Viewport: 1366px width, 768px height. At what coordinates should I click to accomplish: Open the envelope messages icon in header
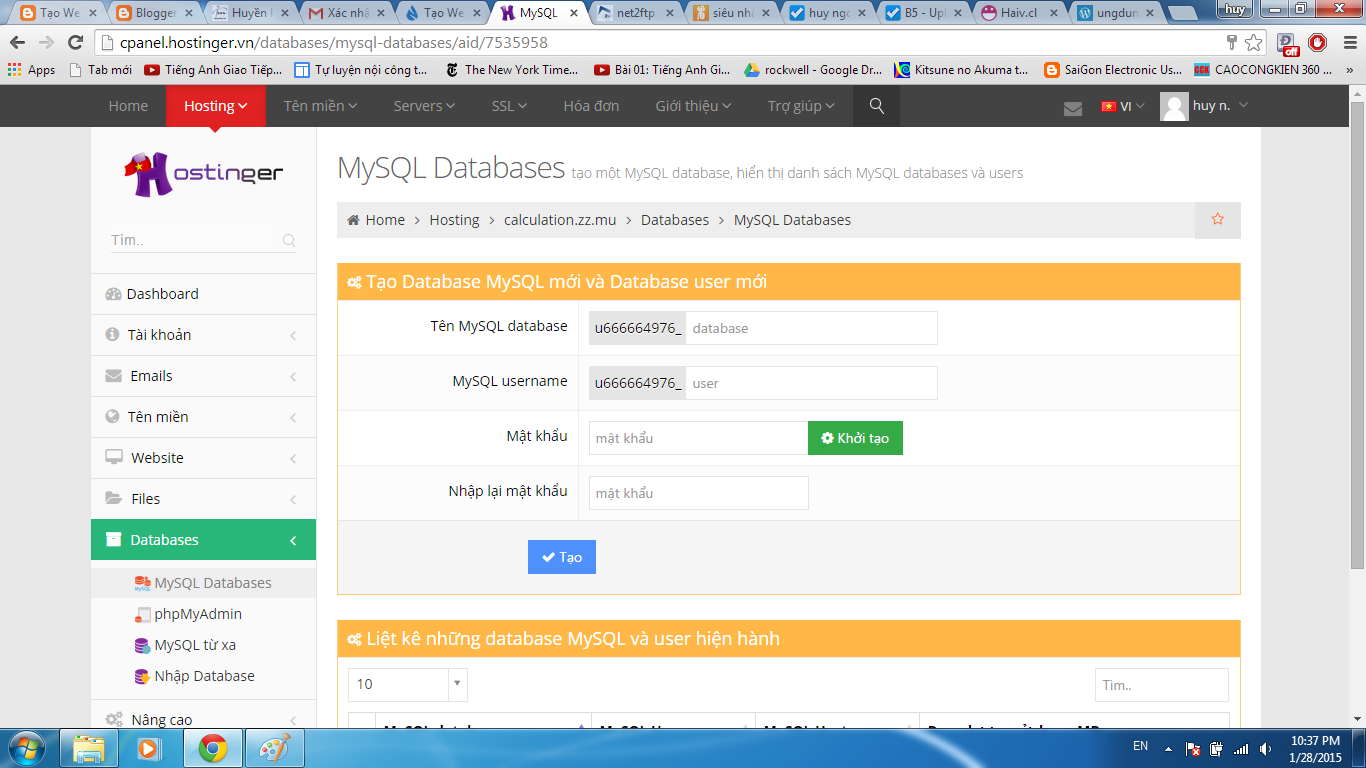[x=1073, y=108]
